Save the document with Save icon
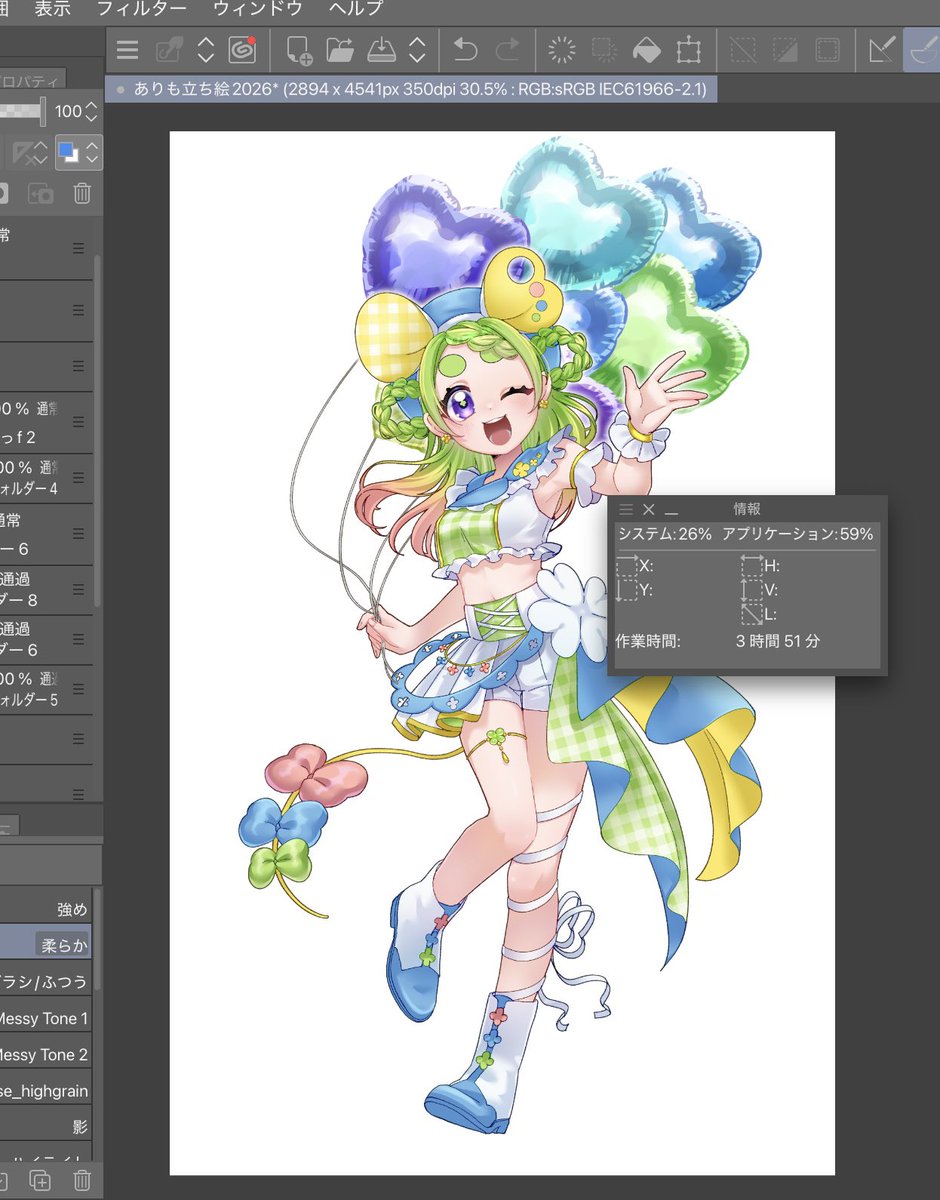The width and height of the screenshot is (940, 1200). (x=382, y=50)
